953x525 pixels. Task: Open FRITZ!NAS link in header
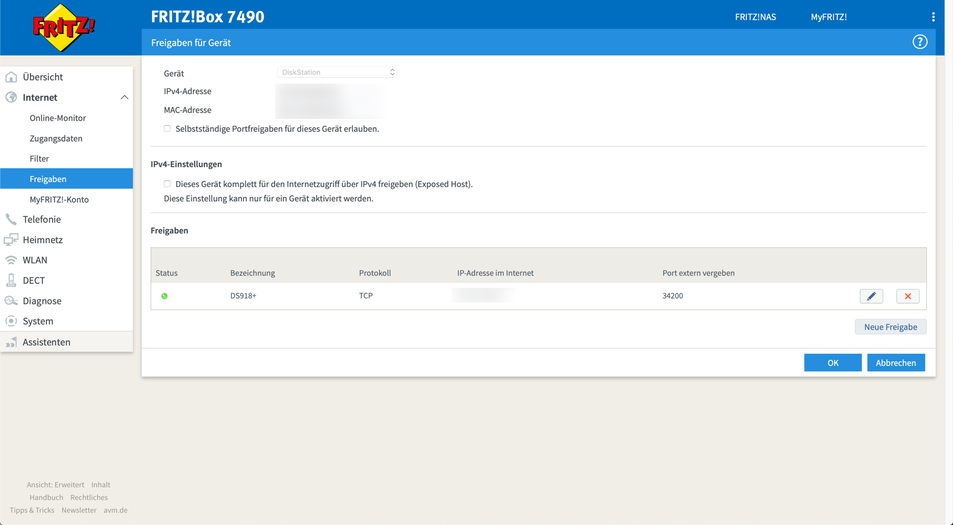[x=755, y=17]
